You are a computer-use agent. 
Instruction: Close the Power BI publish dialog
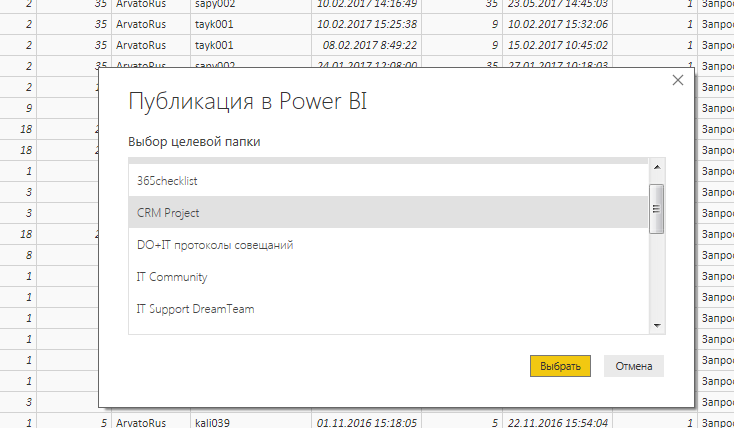coord(677,80)
